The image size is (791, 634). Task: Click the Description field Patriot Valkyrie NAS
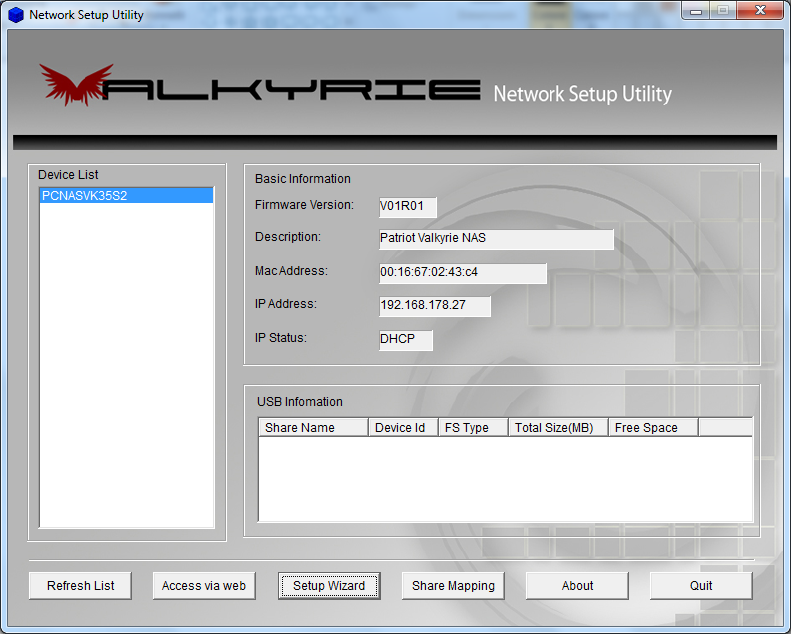click(496, 239)
